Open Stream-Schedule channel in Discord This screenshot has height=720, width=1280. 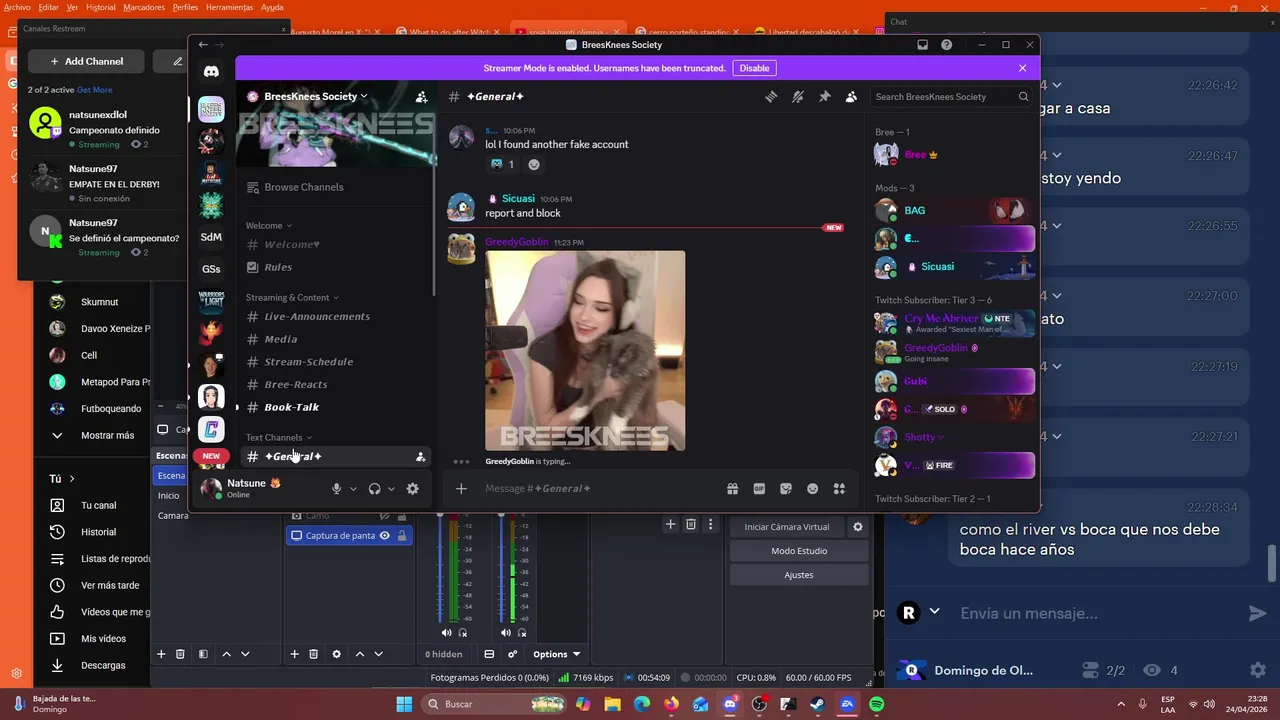pyautogui.click(x=308, y=362)
